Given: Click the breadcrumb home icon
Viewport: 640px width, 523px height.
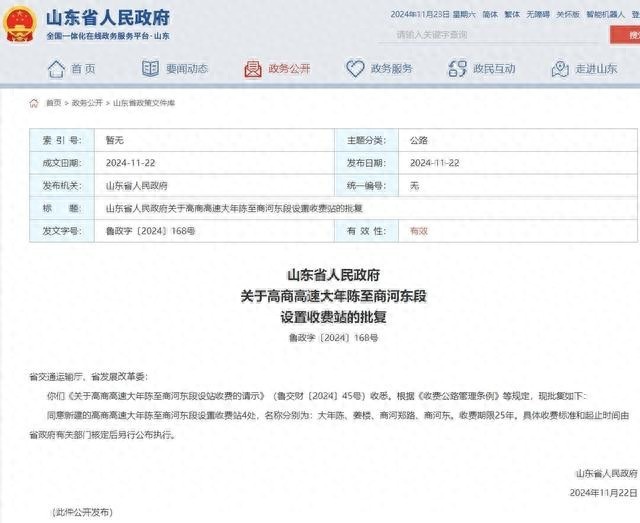Looking at the screenshot, I should (x=34, y=103).
